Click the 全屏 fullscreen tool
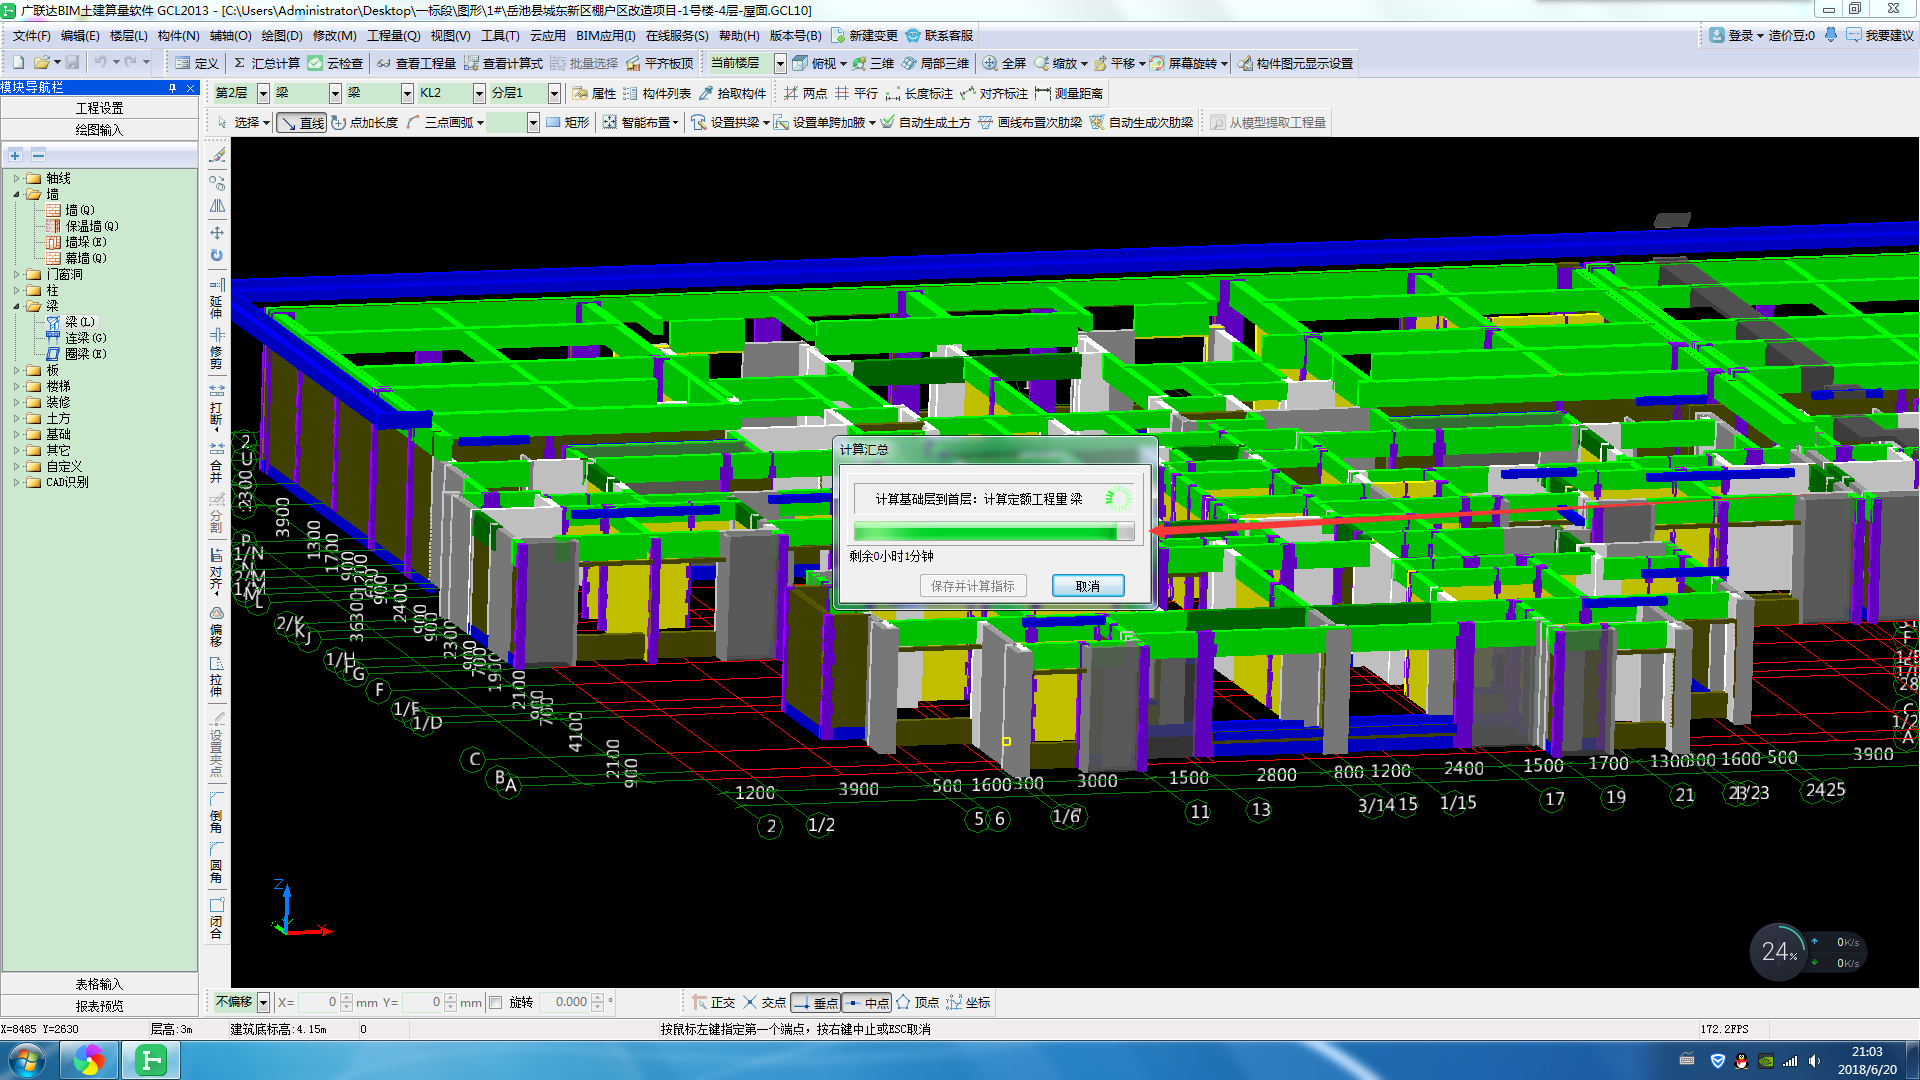The width and height of the screenshot is (1920, 1080). coord(1004,63)
